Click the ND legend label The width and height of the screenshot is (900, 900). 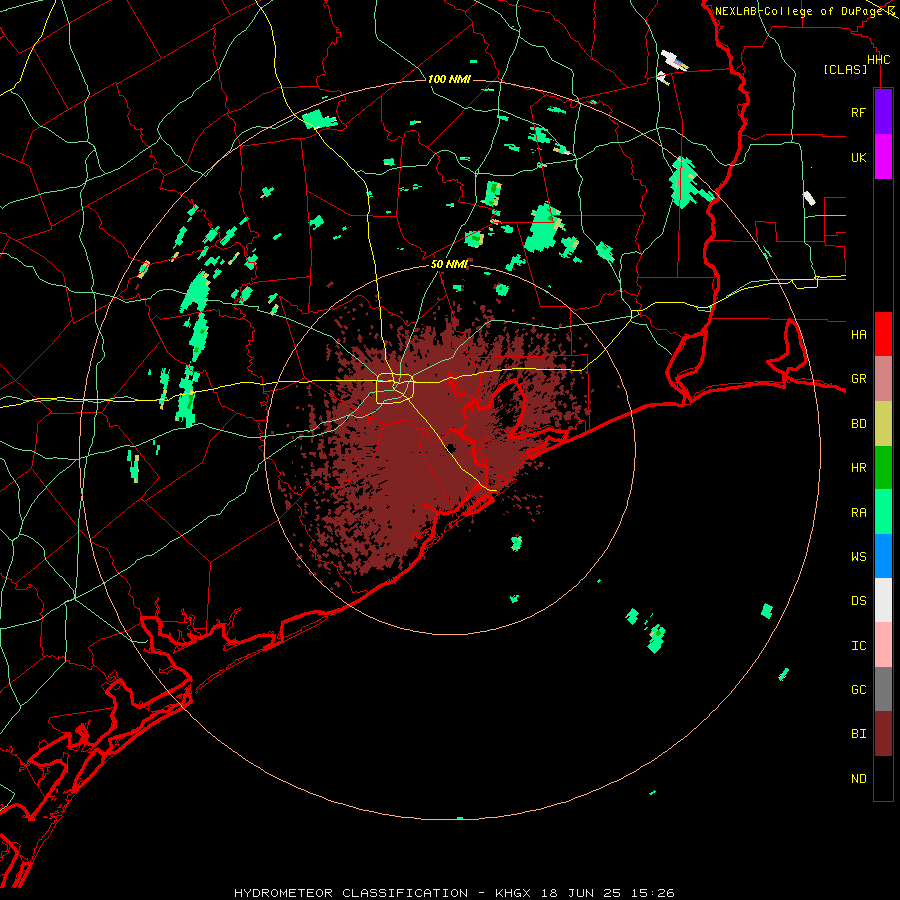point(859,779)
